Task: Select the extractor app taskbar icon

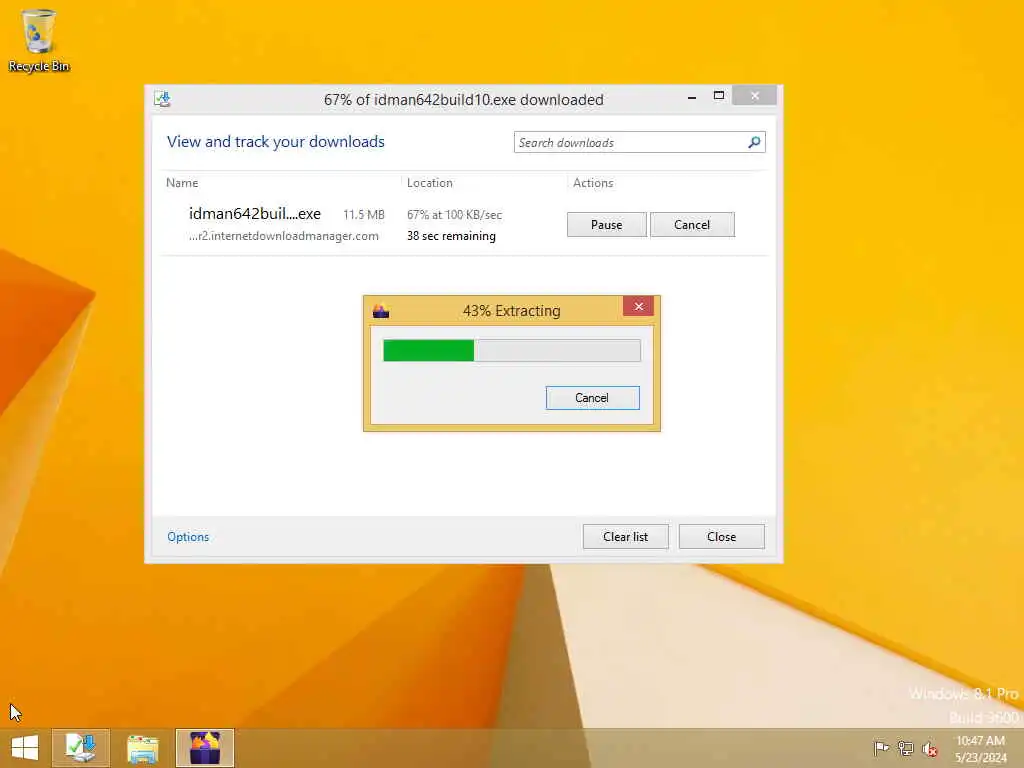Action: [x=204, y=748]
